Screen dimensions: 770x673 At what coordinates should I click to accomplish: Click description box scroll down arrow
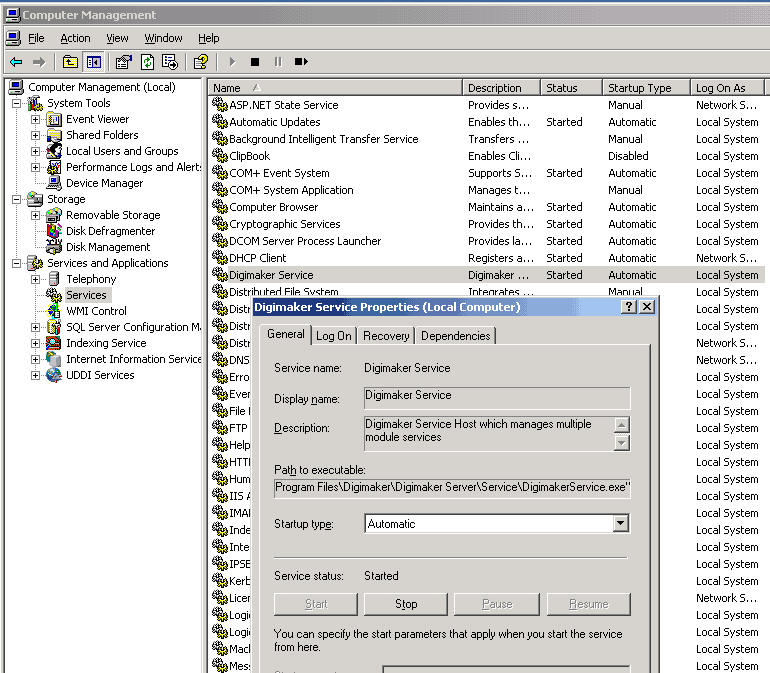click(621, 443)
